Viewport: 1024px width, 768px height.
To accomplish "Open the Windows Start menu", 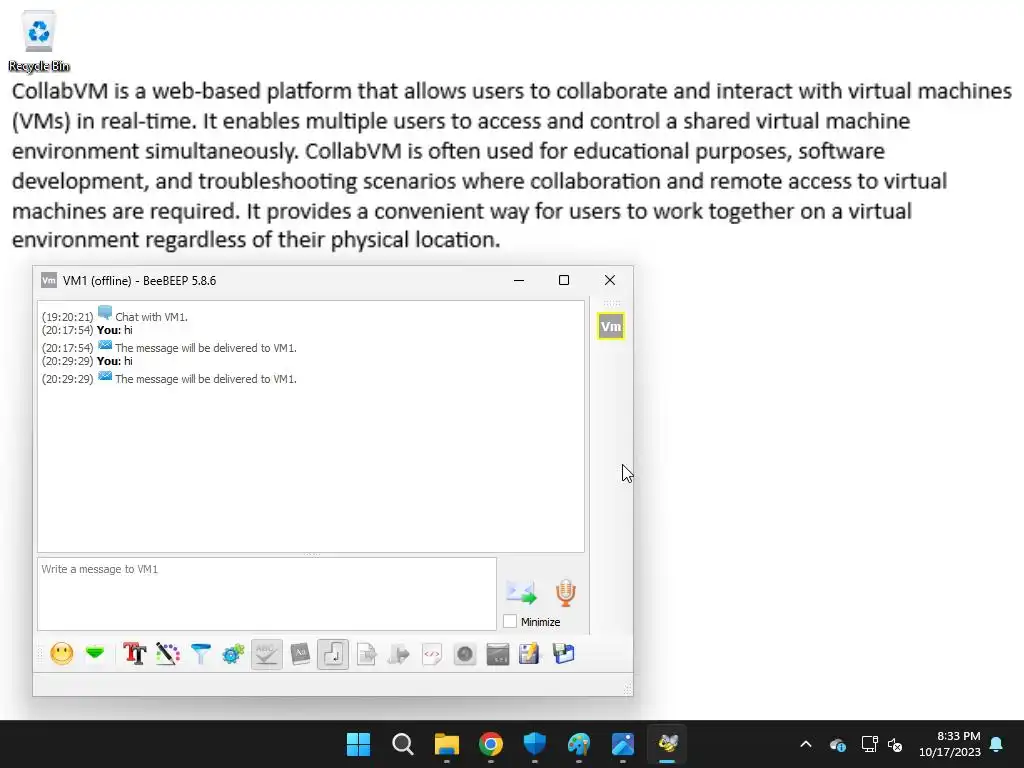I will pos(359,744).
